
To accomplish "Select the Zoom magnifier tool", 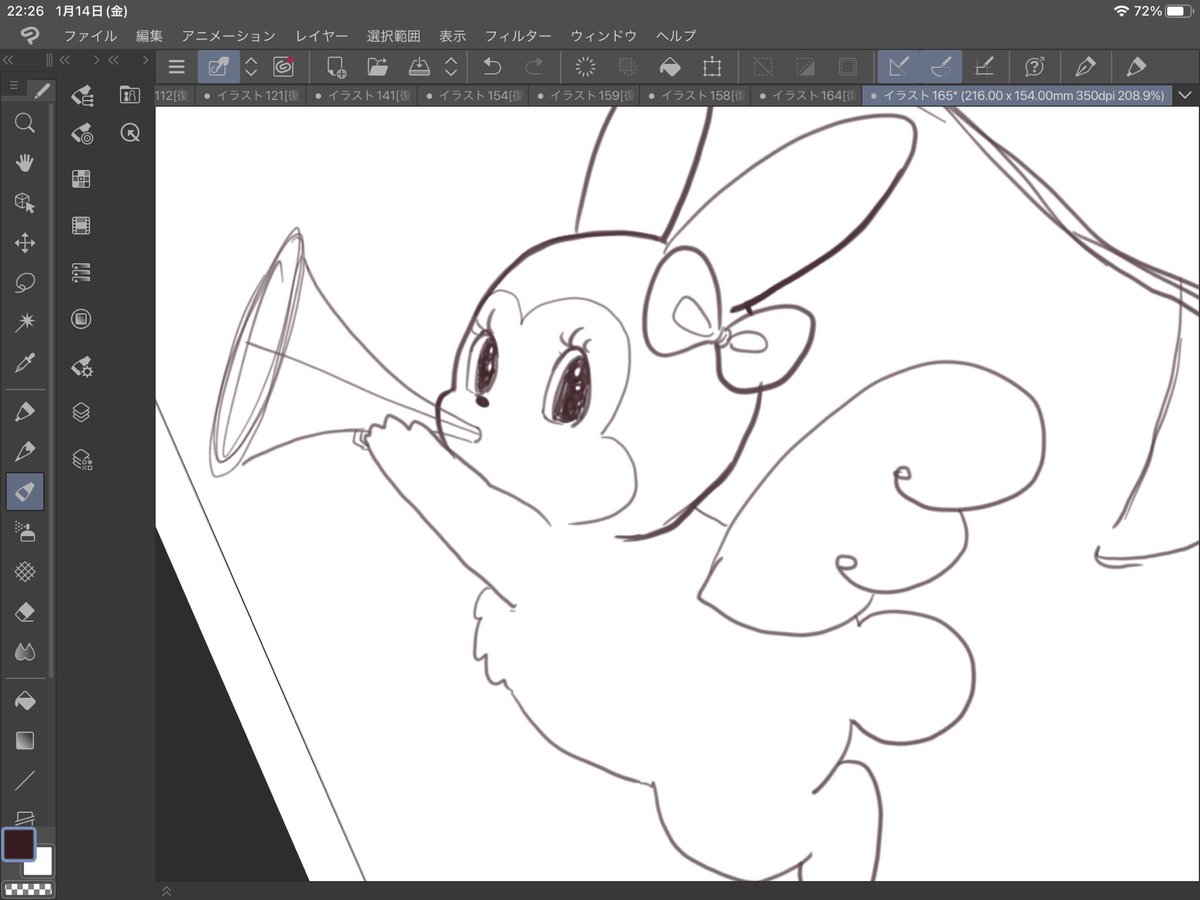I will (25, 123).
